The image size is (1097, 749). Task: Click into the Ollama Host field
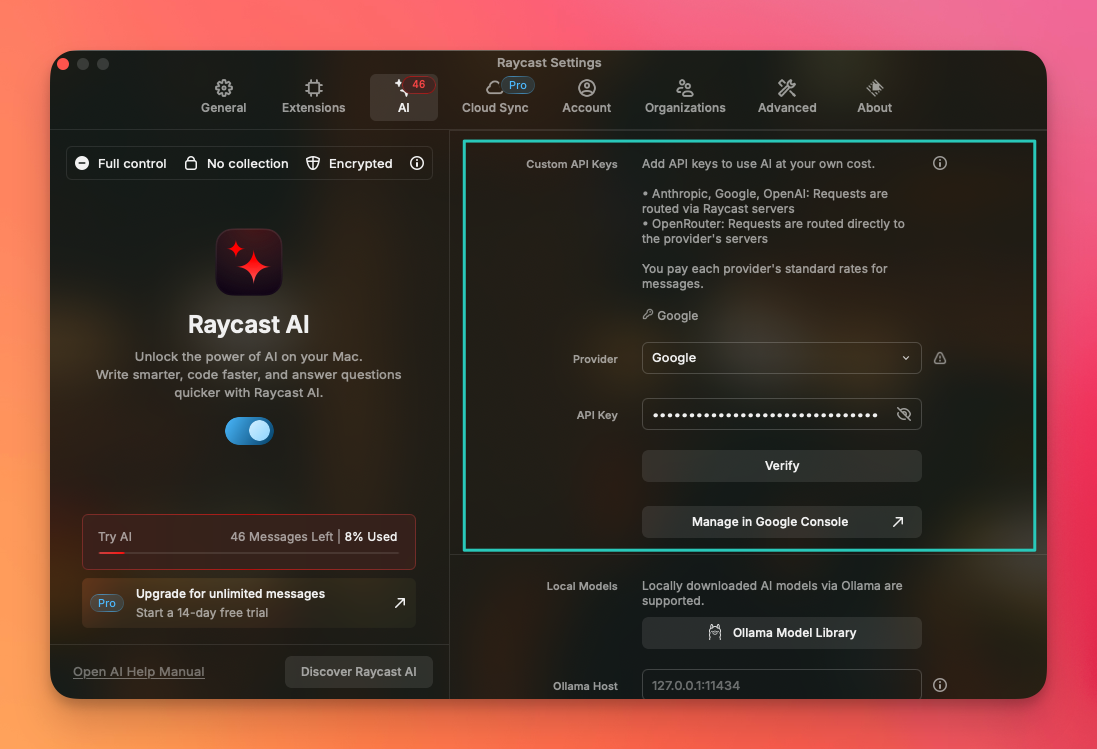[781, 685]
